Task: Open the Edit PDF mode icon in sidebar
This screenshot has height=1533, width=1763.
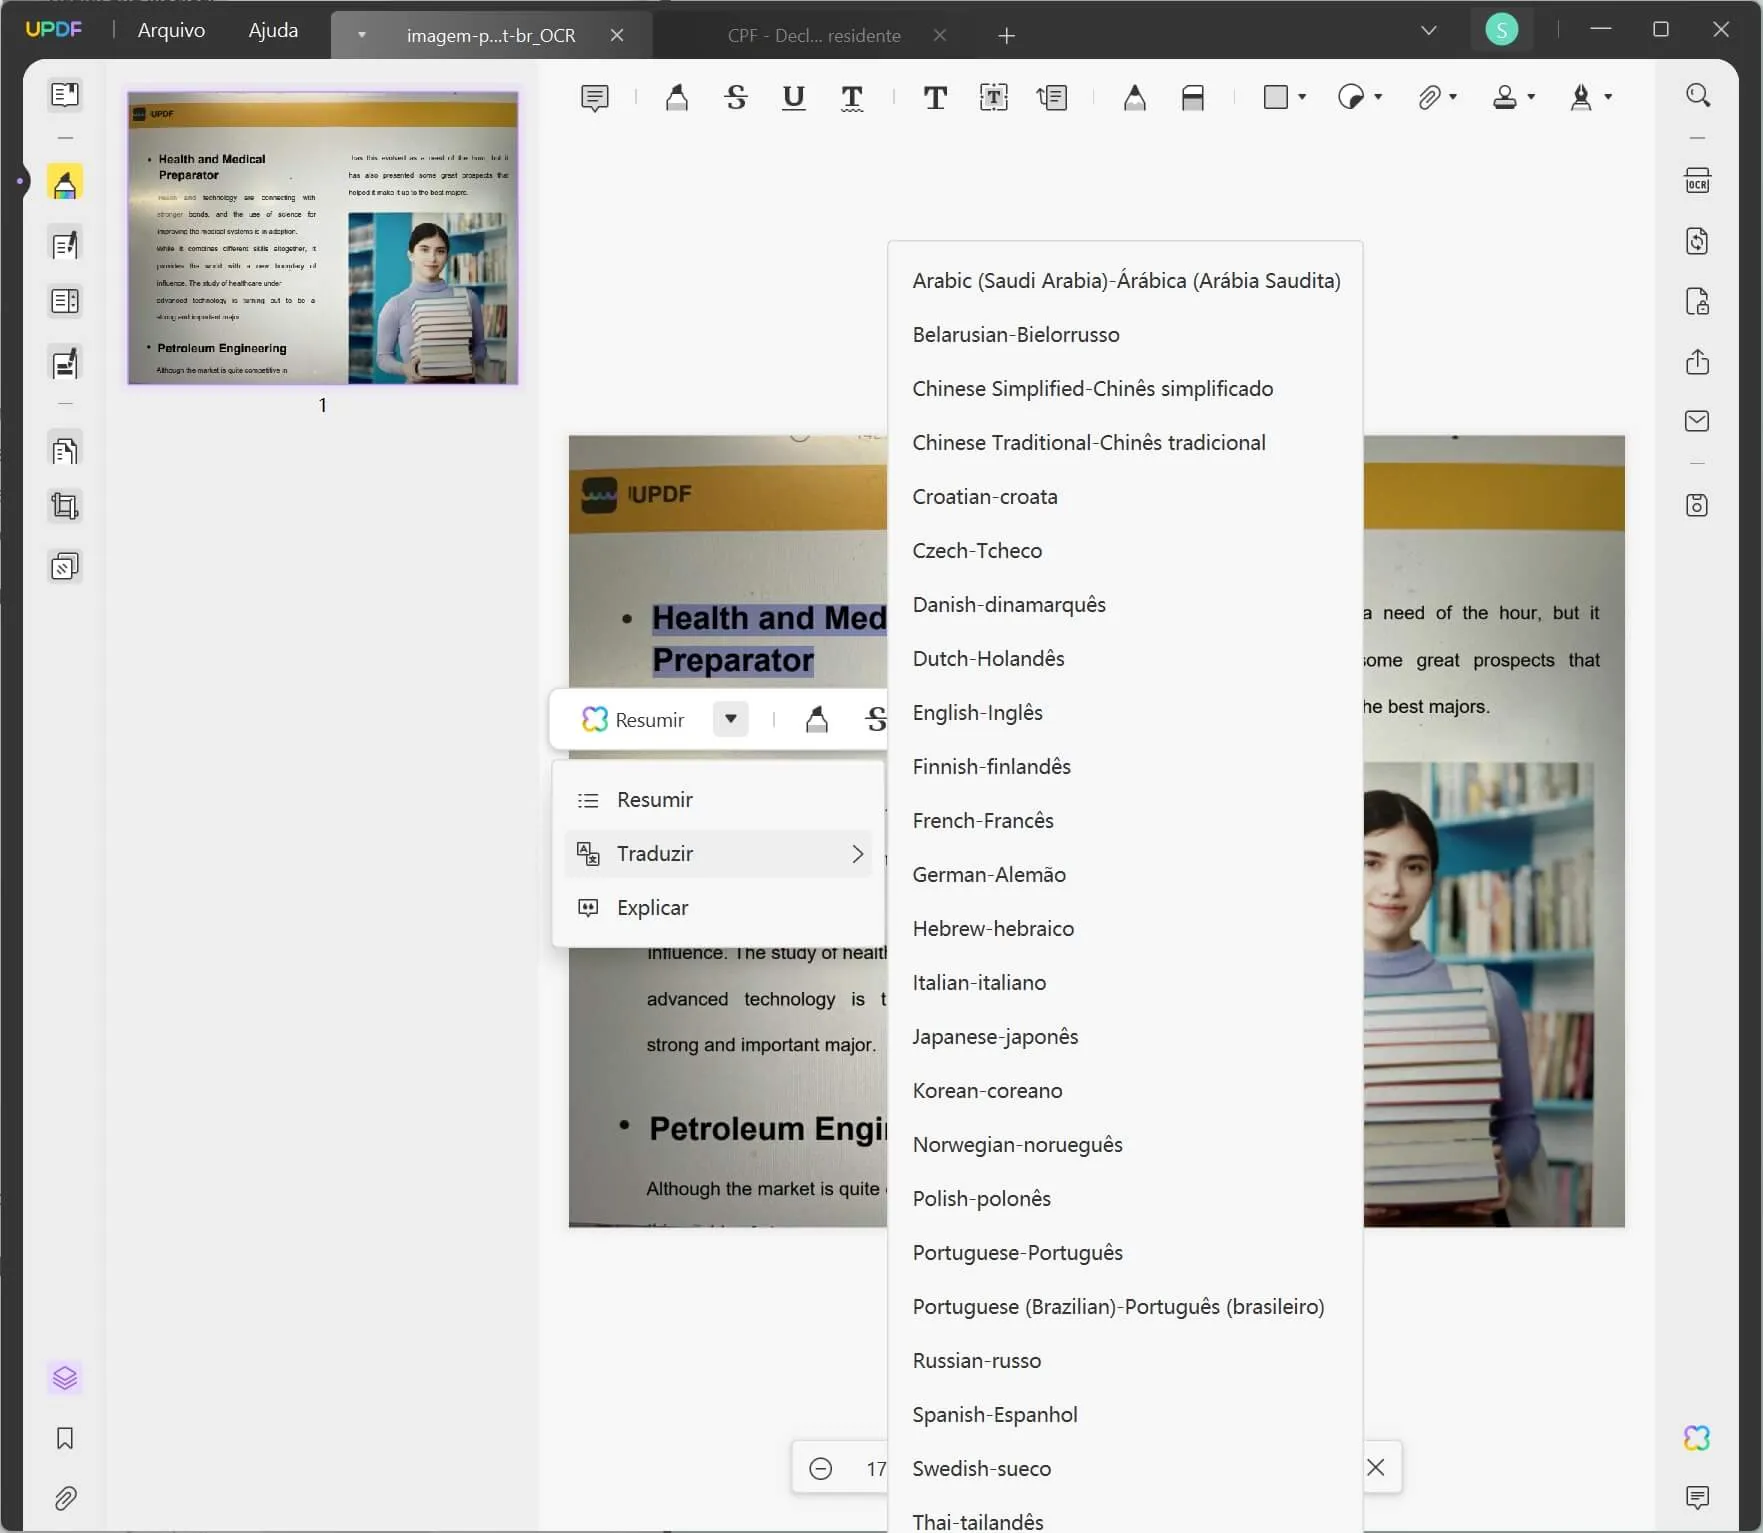Action: click(x=65, y=245)
